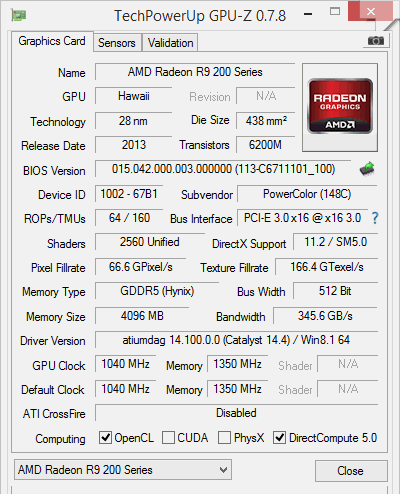Screen dimensions: 400x494
Task: Toggle the DirectCompute 5.0 checkbox
Action: tap(279, 438)
